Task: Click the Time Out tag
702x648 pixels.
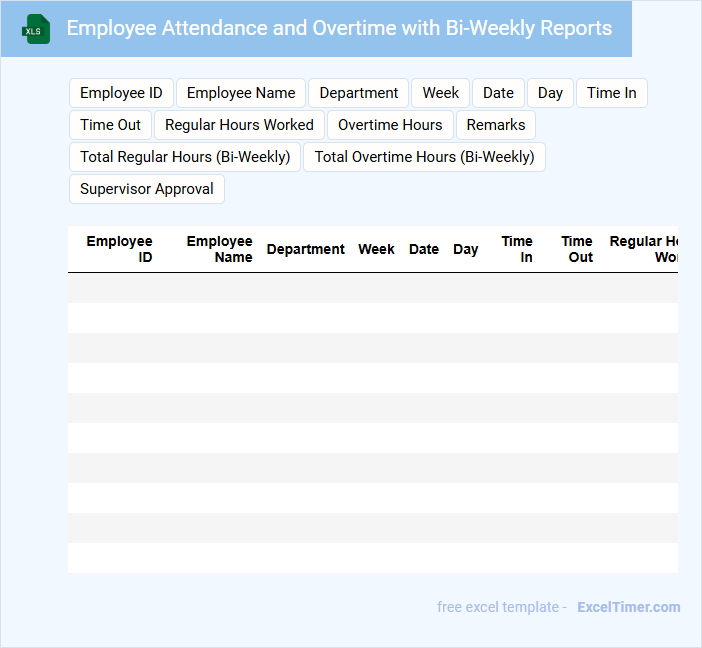Action: (x=110, y=125)
